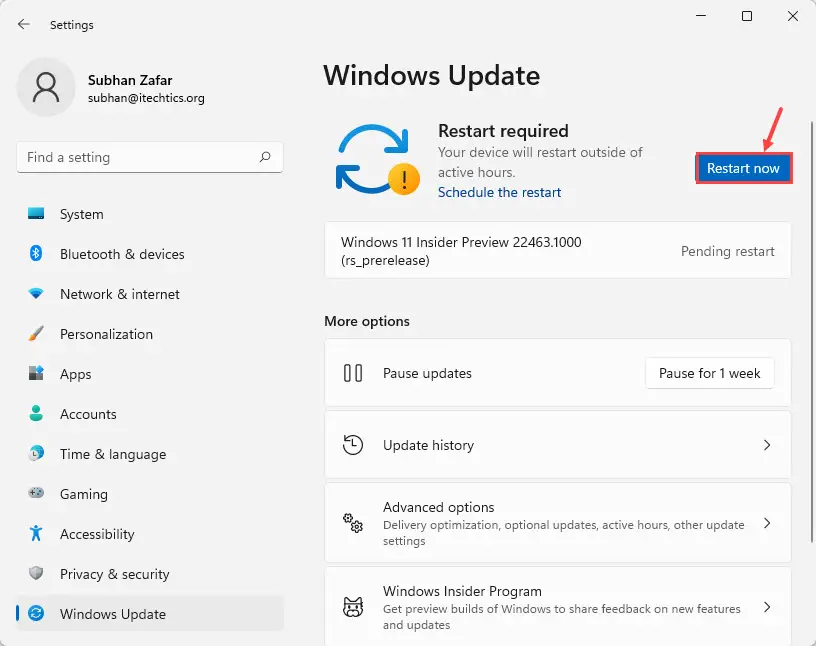816x646 pixels.
Task: Open Bluetooth & devices settings
Action: coord(150,254)
